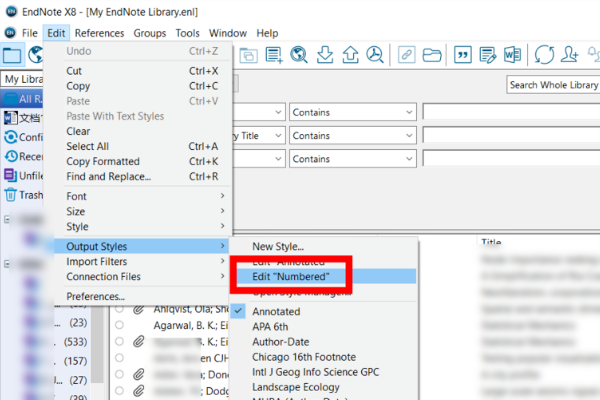This screenshot has width=600, height=400.
Task: Toggle the read circle in the row ending "en CJH"
Action: tap(119, 358)
